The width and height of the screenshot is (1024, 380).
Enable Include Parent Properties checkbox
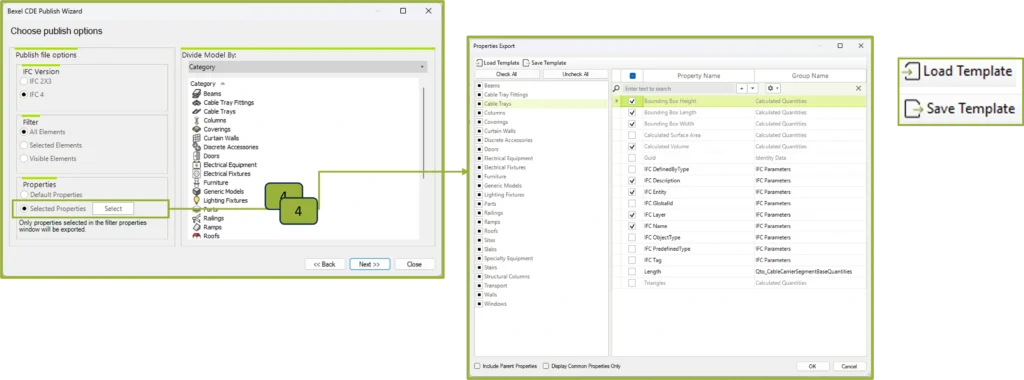coord(477,366)
